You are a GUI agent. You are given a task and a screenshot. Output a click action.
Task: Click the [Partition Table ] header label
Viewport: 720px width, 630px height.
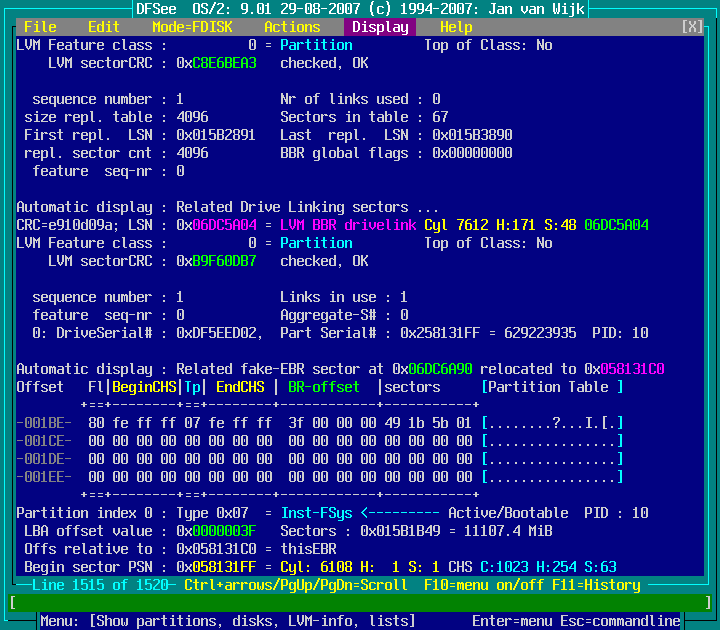click(x=552, y=387)
